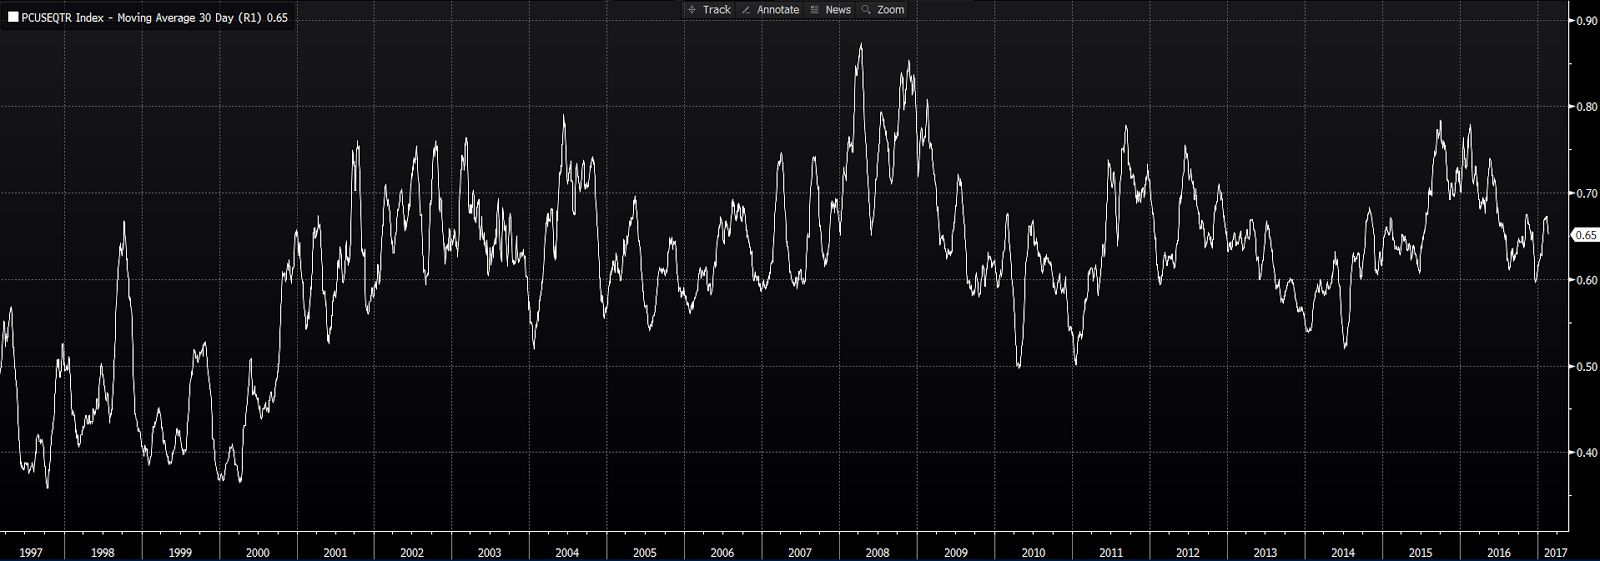1600x561 pixels.
Task: Click the 2000 x-axis label
Action: pyautogui.click(x=257, y=552)
